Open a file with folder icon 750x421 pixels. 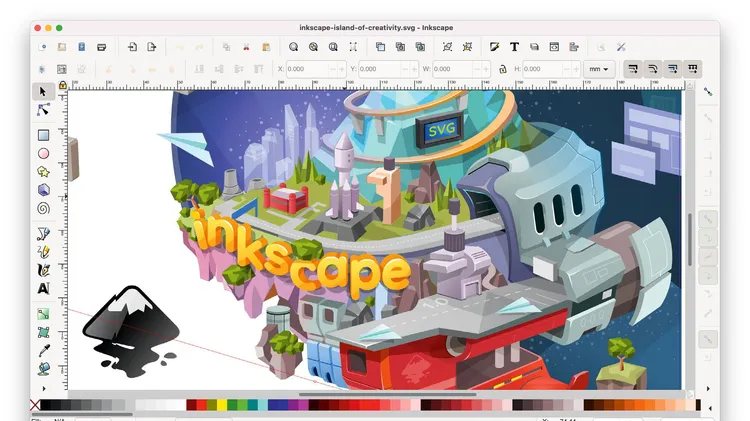[62, 47]
